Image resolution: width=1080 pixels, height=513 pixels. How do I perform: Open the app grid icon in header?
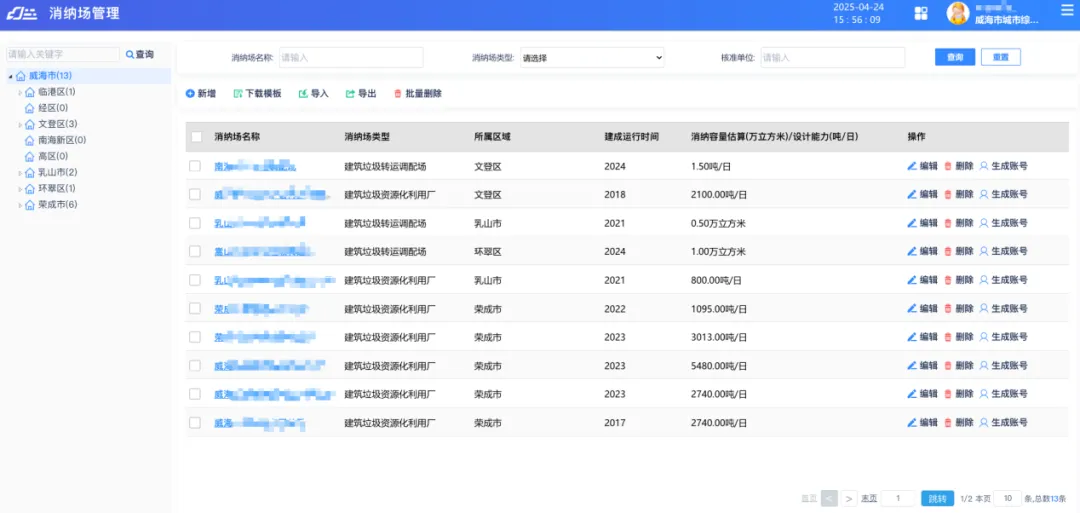click(x=921, y=13)
